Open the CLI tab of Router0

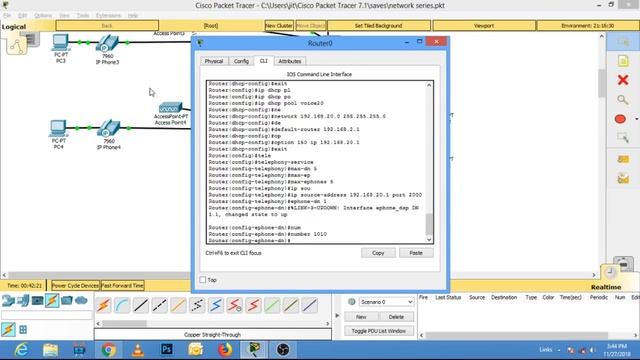pyautogui.click(x=264, y=61)
